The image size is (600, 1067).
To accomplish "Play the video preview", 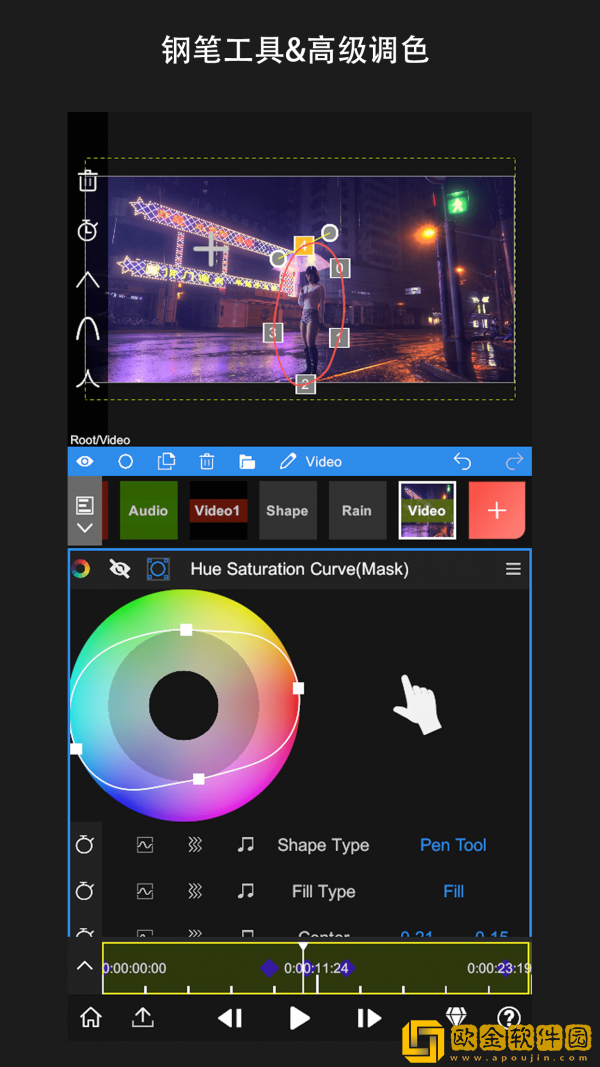I will pos(299,1018).
